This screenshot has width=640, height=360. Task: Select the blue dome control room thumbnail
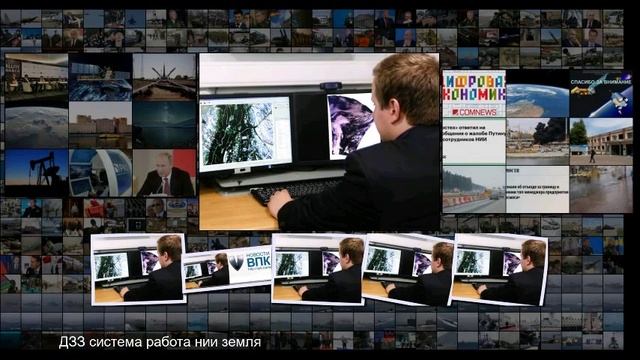(100, 173)
